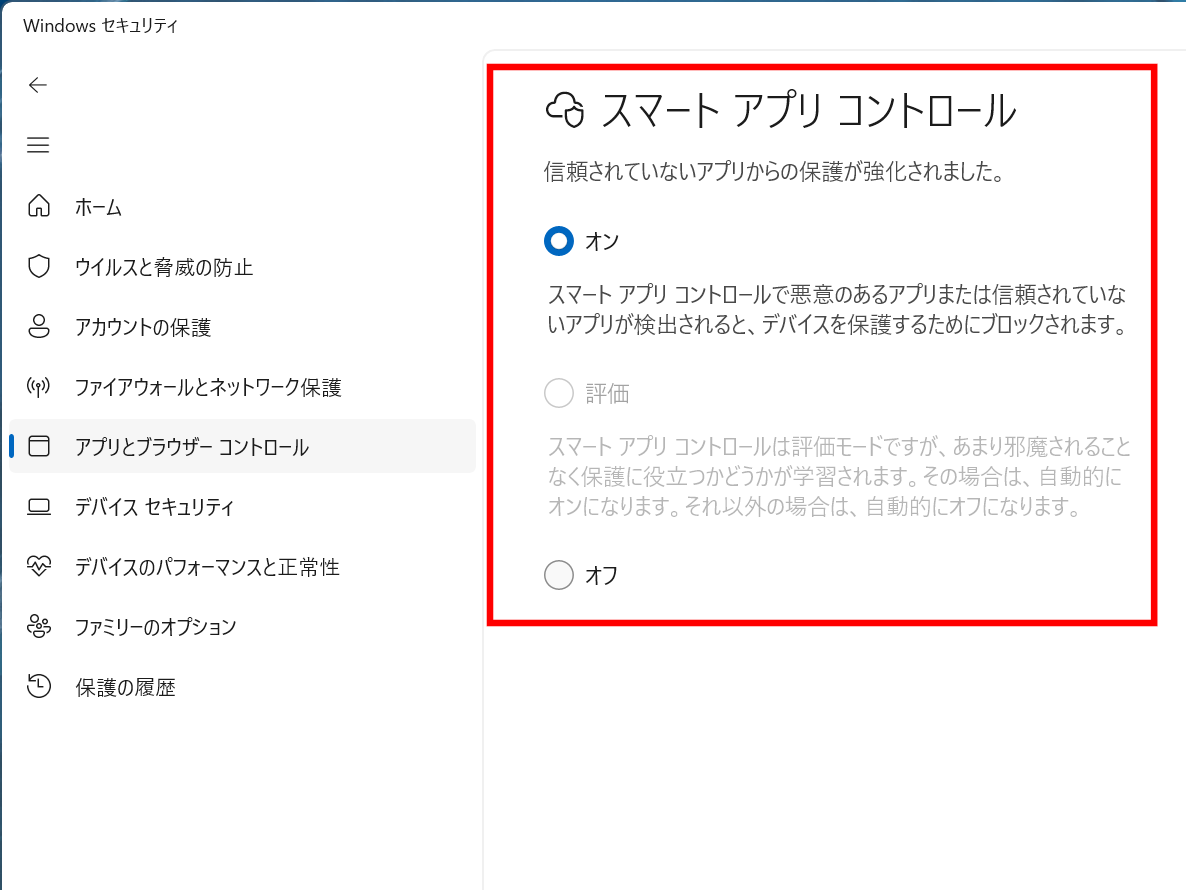Click the app and browser window icon
Screen dimensions: 1186x890
39,446
